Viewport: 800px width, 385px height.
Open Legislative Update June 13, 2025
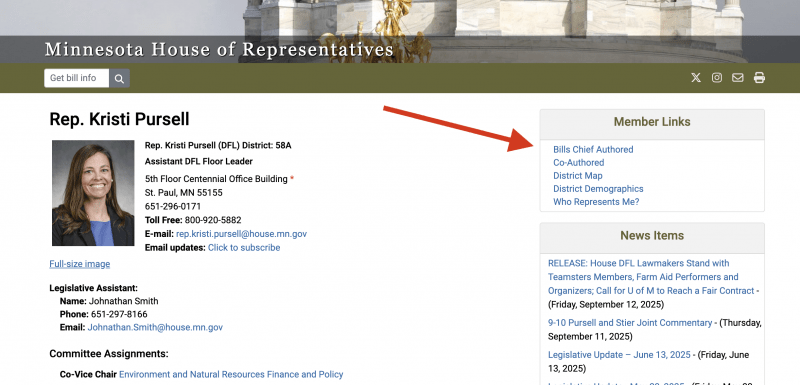pyautogui.click(x=619, y=355)
